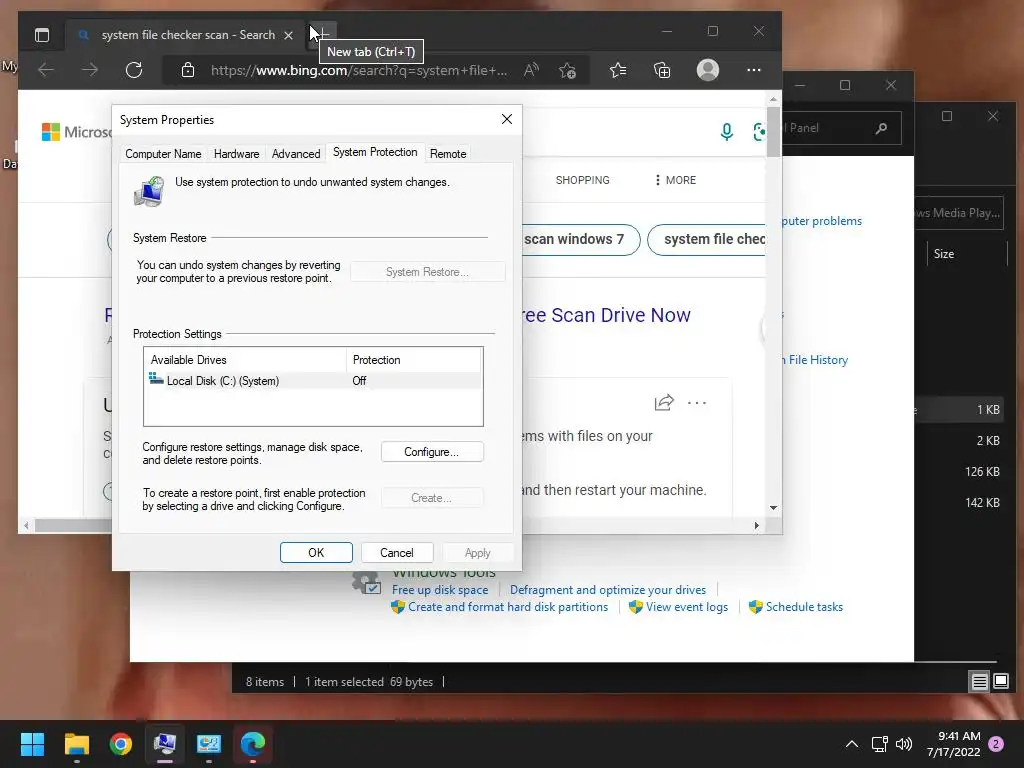
Task: Open Collections in Edge toolbar
Action: pos(662,70)
